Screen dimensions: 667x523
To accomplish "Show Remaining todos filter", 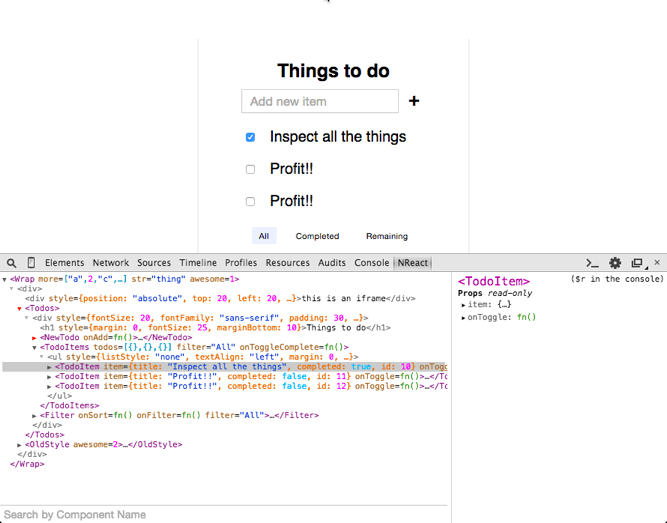I will pyautogui.click(x=386, y=236).
